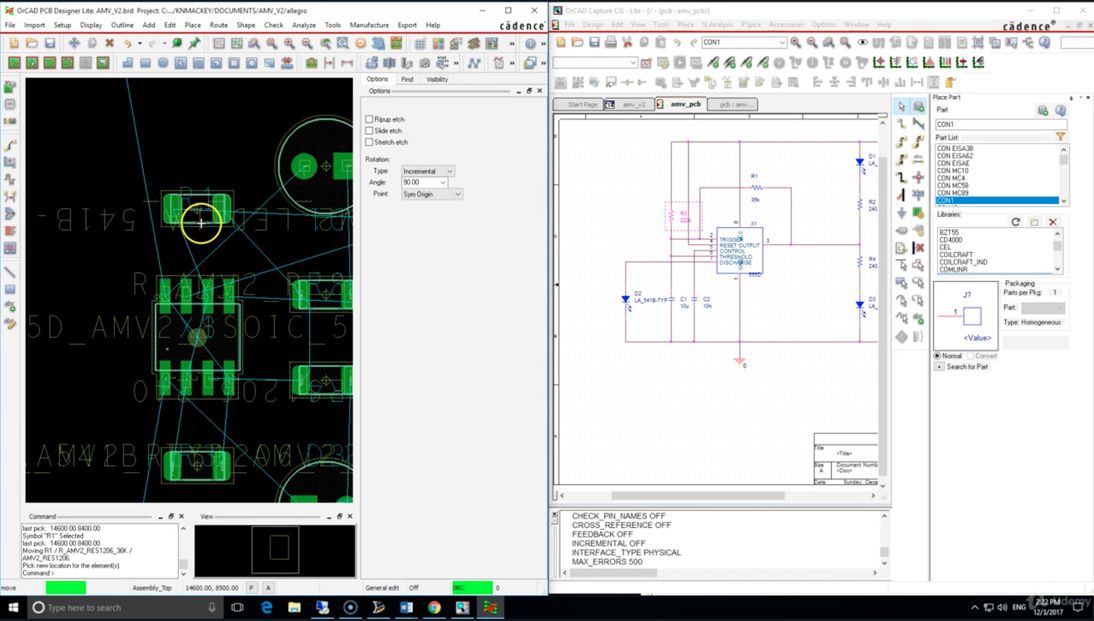Enable the Stretch etch checkbox
The width and height of the screenshot is (1094, 621).
pos(369,142)
